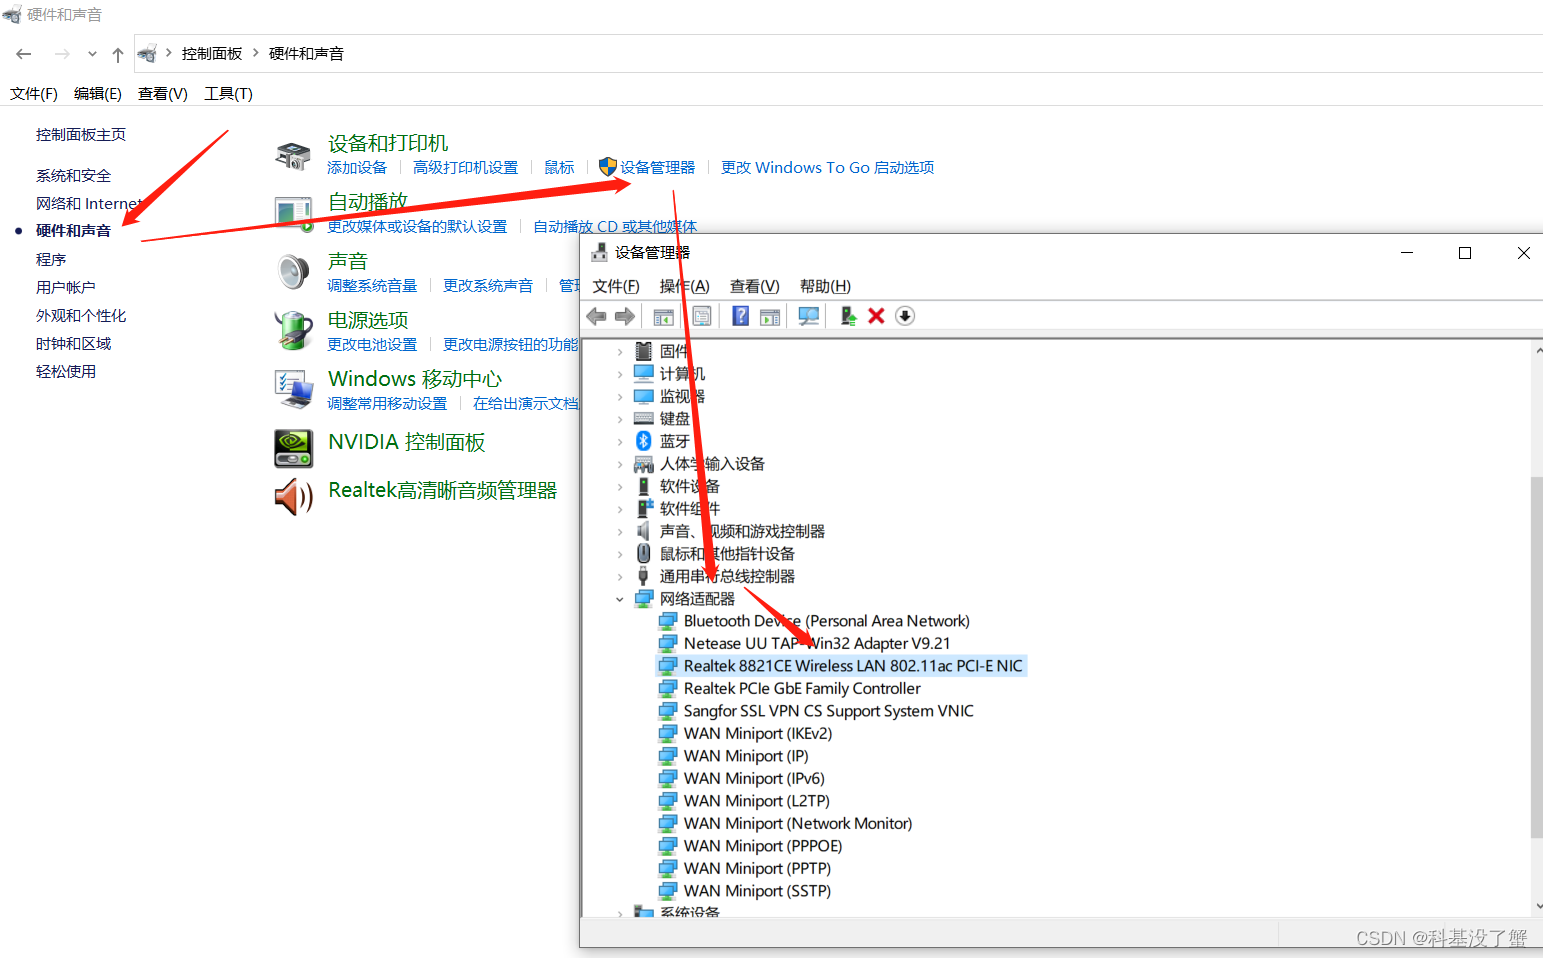This screenshot has width=1543, height=958.
Task: Click 更改电池设置 link
Action: tap(372, 345)
